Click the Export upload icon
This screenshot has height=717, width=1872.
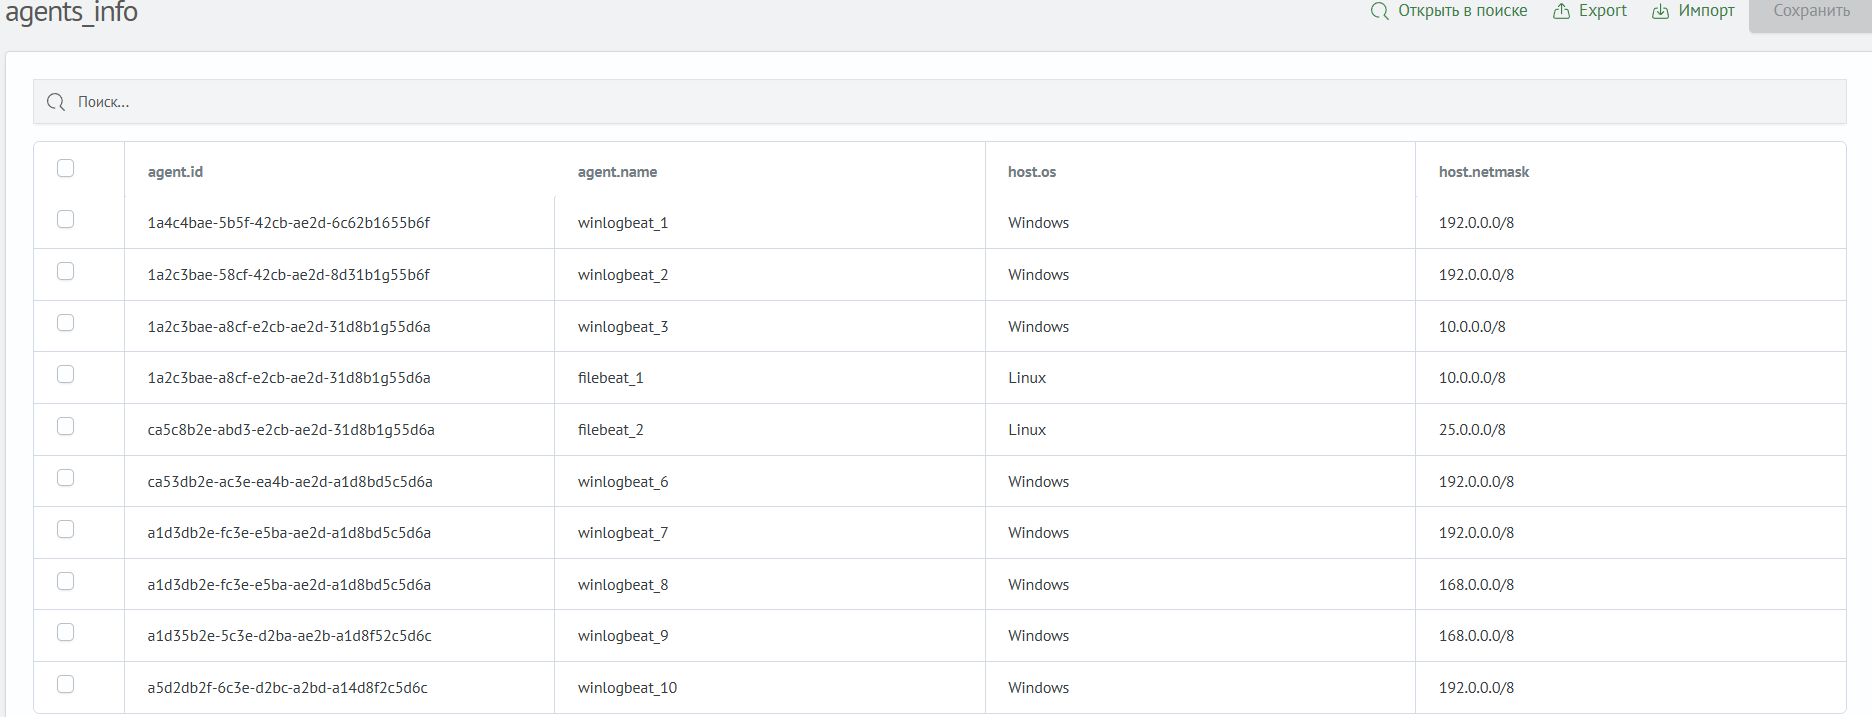(x=1561, y=11)
